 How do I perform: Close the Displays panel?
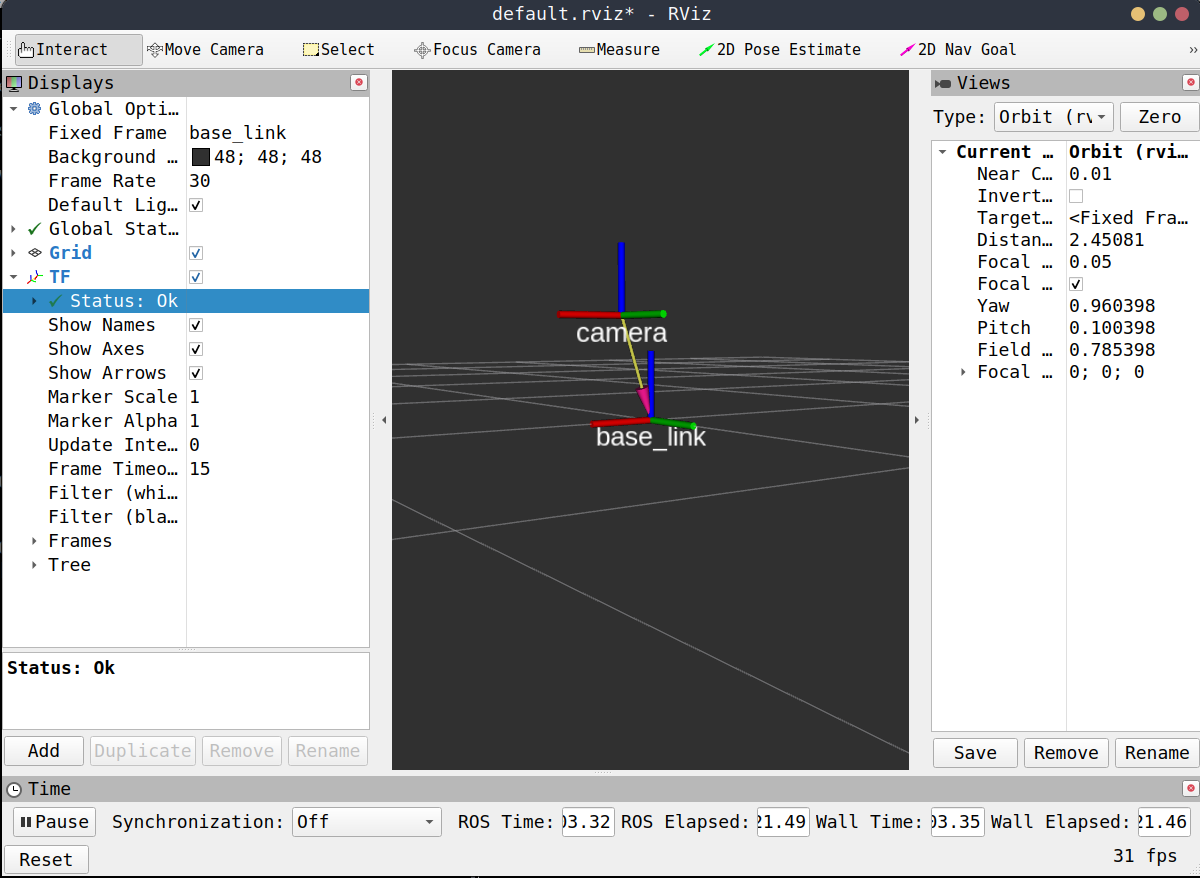[x=359, y=83]
